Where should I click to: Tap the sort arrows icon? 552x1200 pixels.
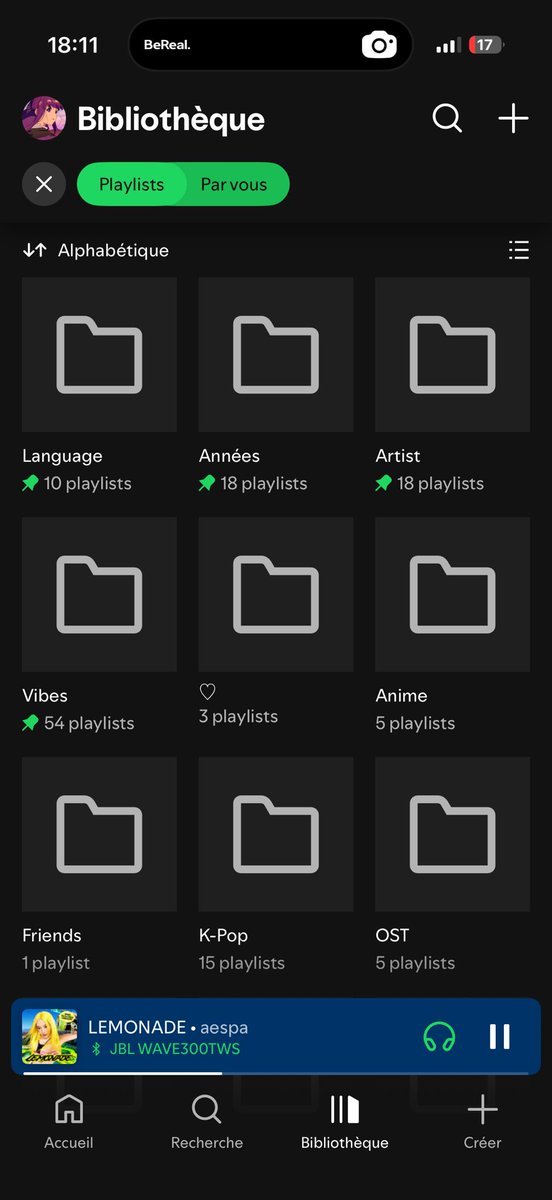tap(35, 250)
